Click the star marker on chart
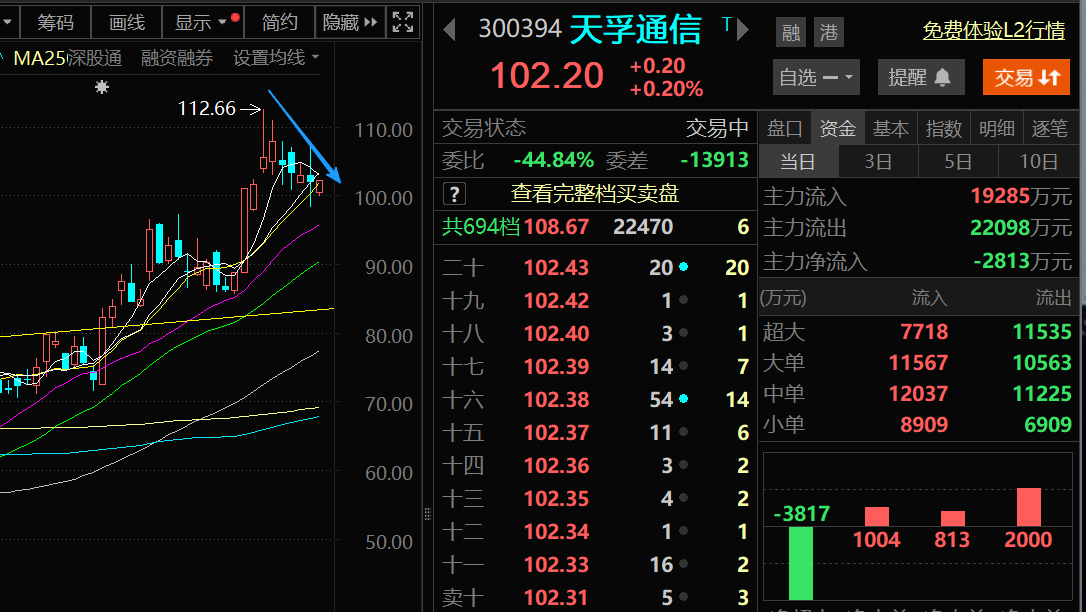This screenshot has height=612, width=1086. tap(102, 87)
